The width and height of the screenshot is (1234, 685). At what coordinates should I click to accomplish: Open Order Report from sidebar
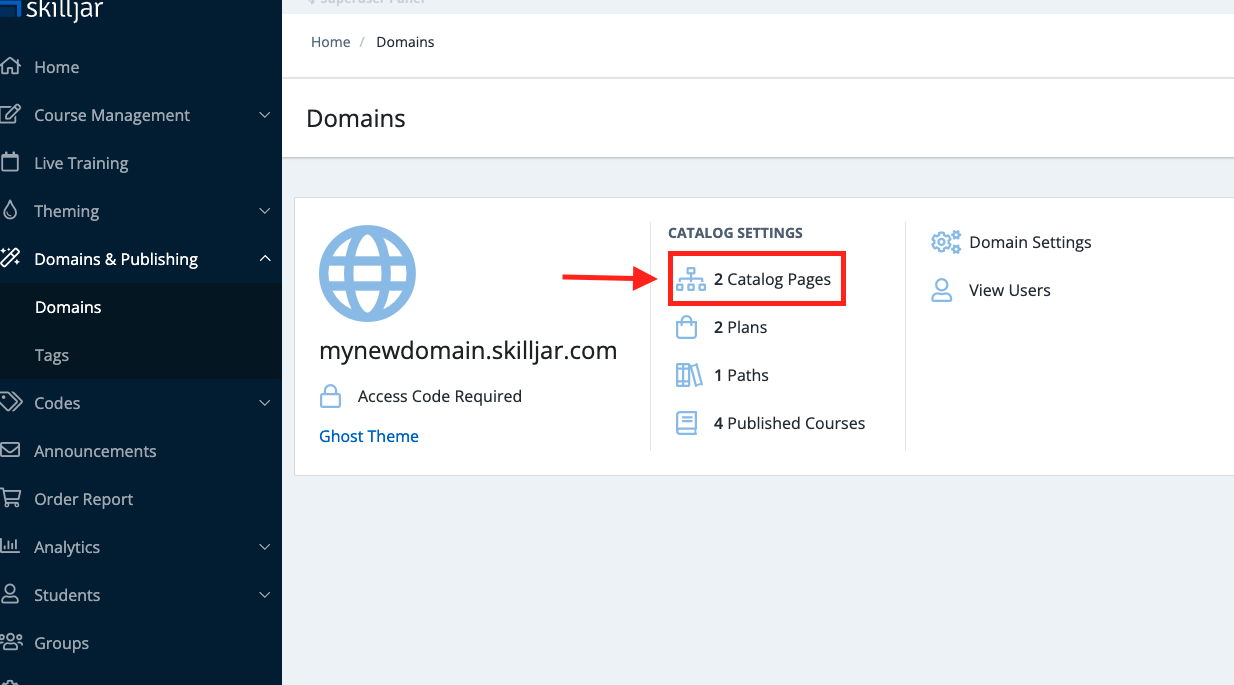click(83, 499)
